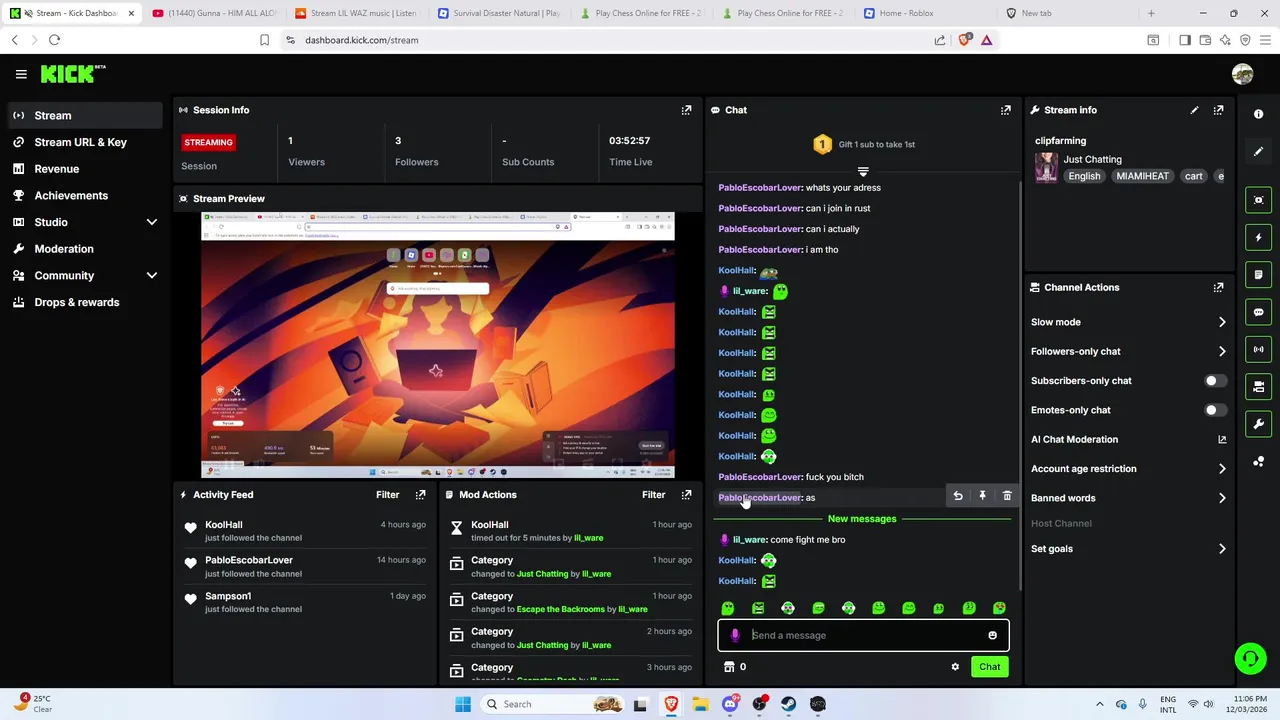The width and height of the screenshot is (1280, 720).
Task: Open the Achievements page
Action: point(84,195)
